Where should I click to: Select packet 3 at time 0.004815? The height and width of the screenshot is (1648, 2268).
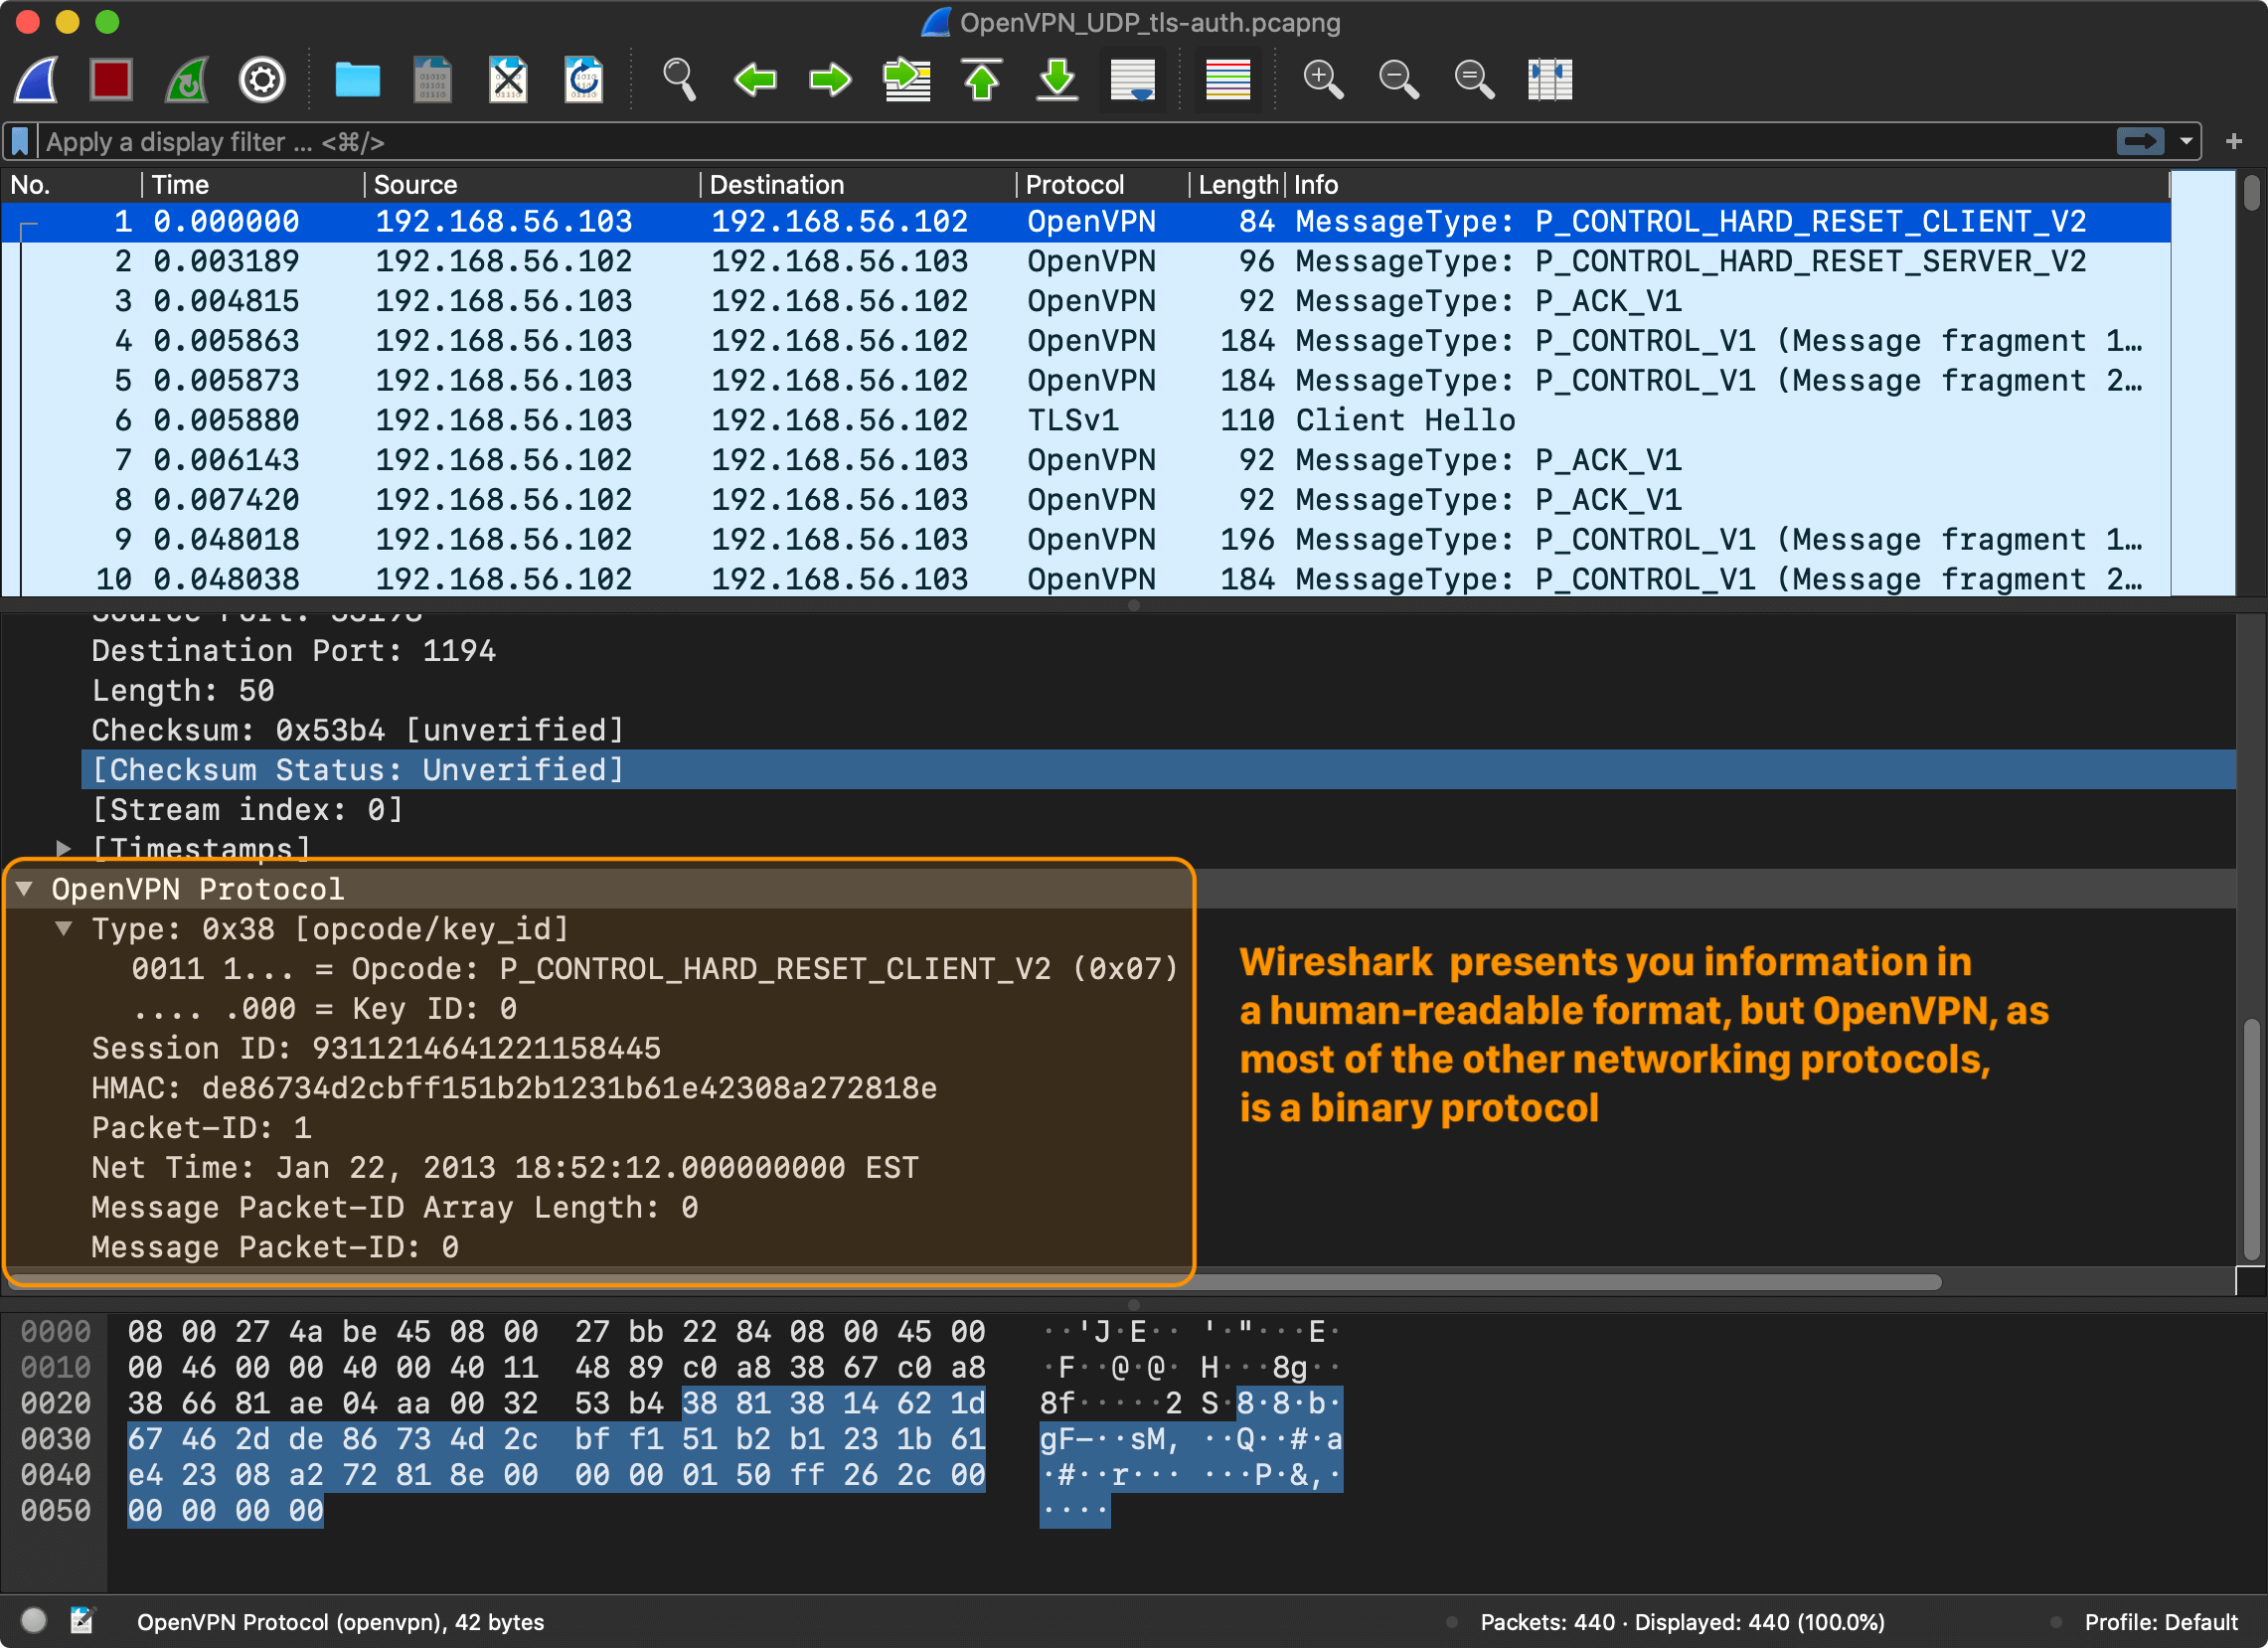click(1086, 301)
